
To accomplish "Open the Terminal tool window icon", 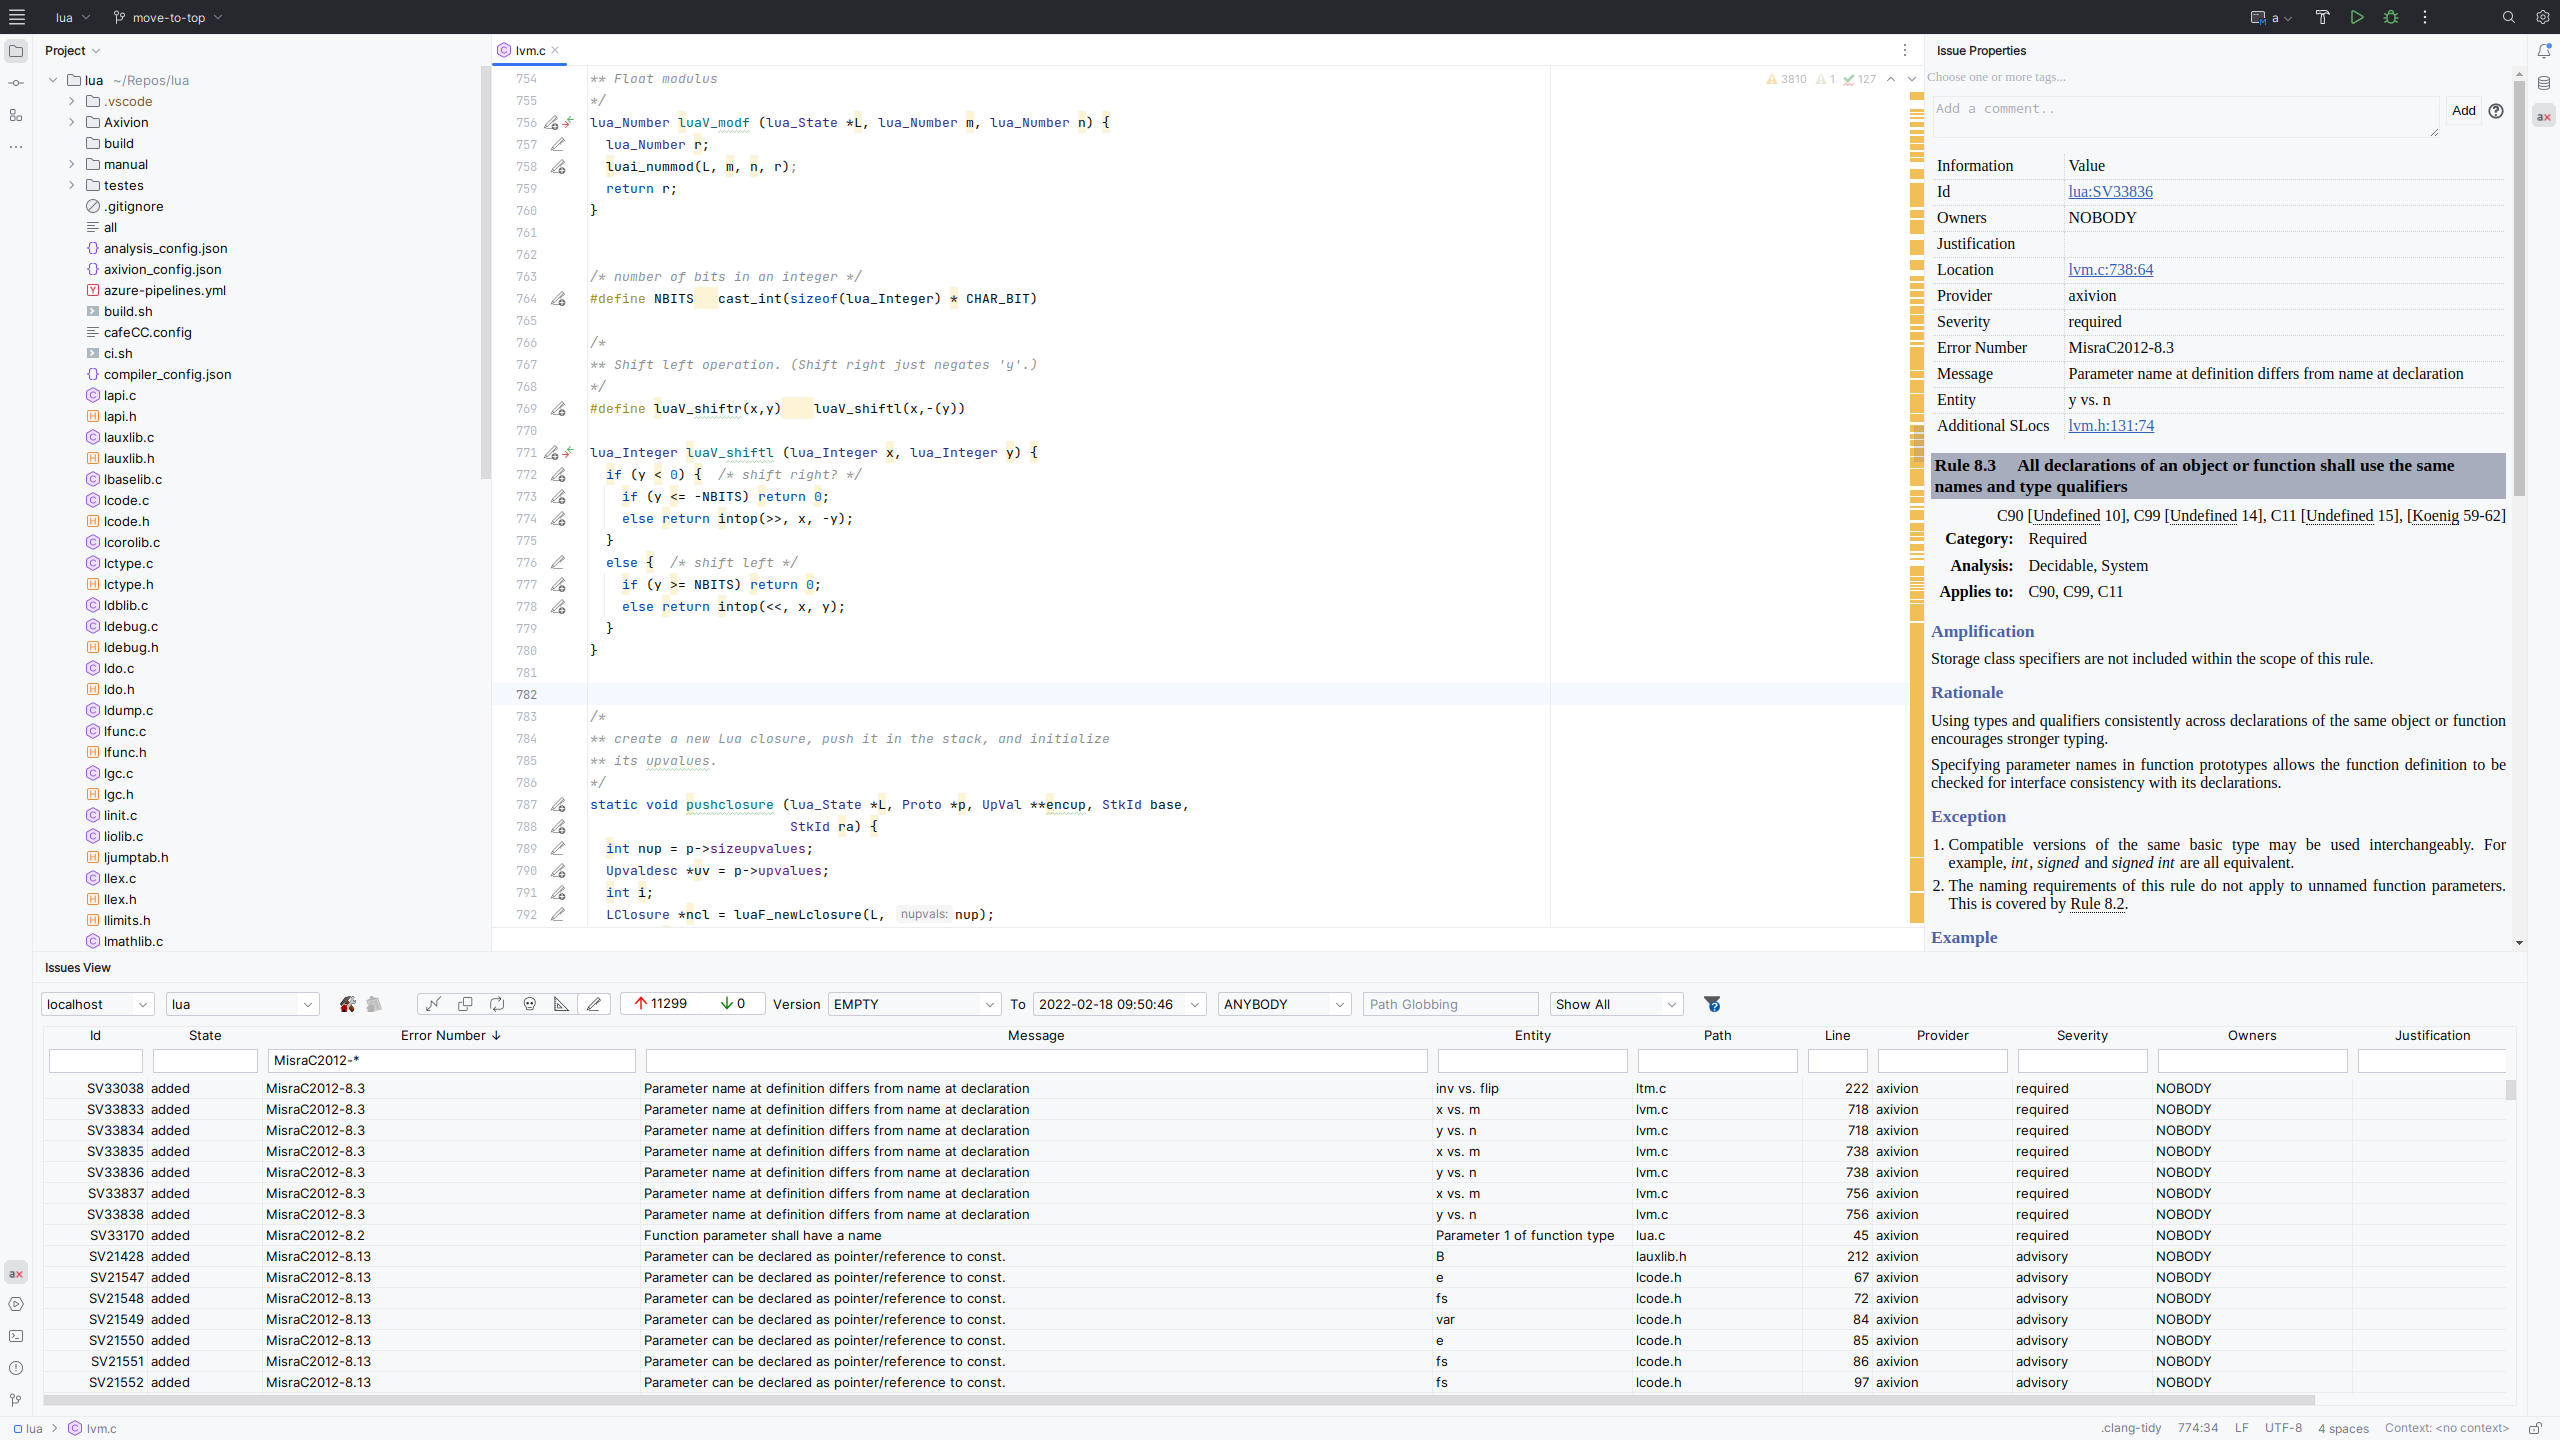I will pos(16,1336).
